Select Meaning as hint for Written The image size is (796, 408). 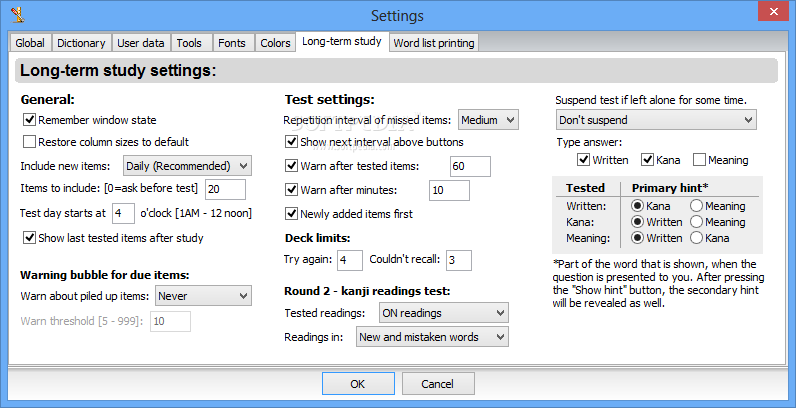coord(696,206)
